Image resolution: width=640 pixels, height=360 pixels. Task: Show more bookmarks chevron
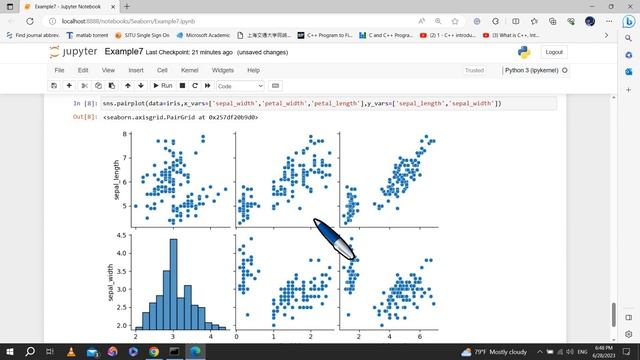(606, 36)
